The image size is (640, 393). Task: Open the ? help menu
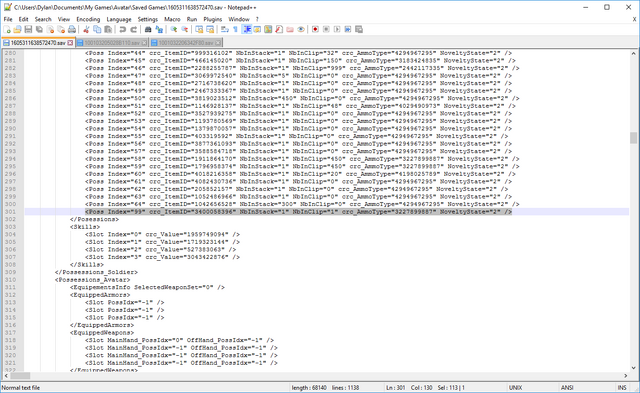click(257, 19)
